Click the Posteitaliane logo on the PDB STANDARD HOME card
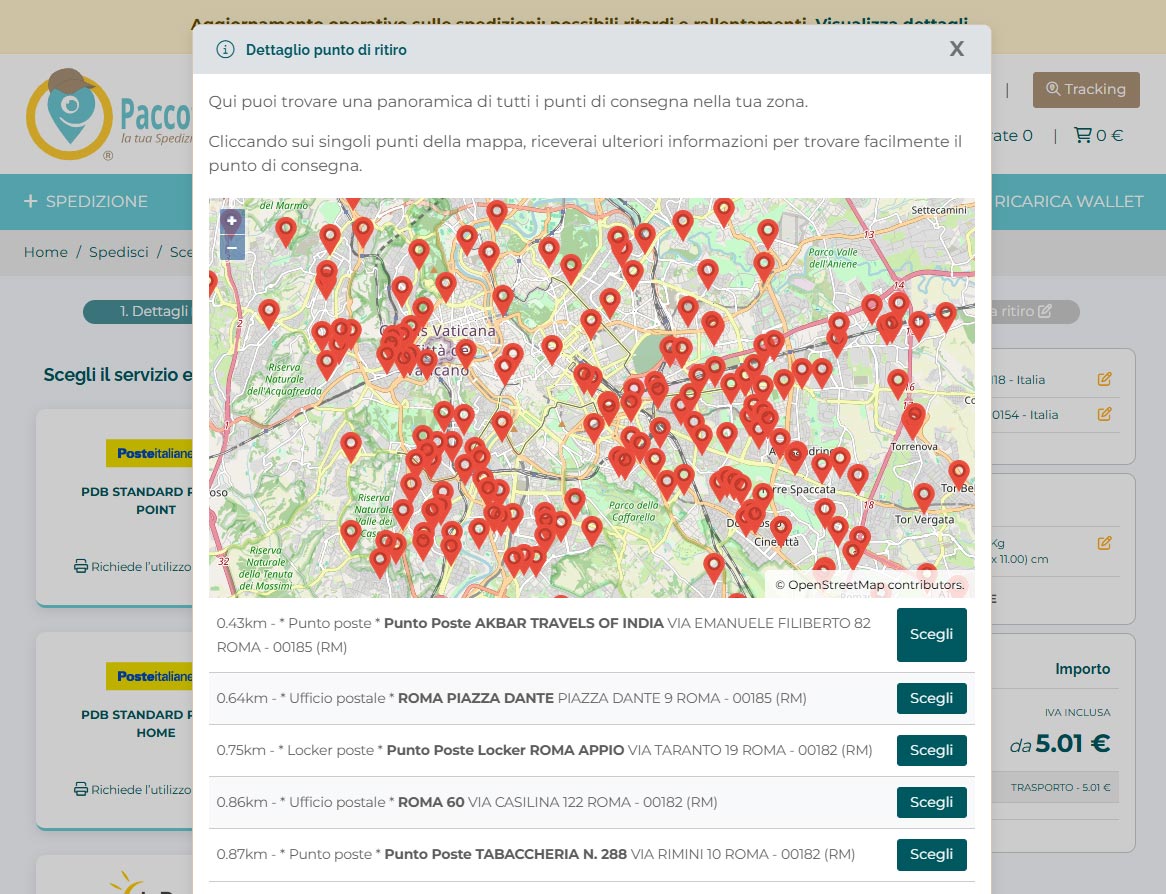The width and height of the screenshot is (1166, 894). [x=149, y=676]
